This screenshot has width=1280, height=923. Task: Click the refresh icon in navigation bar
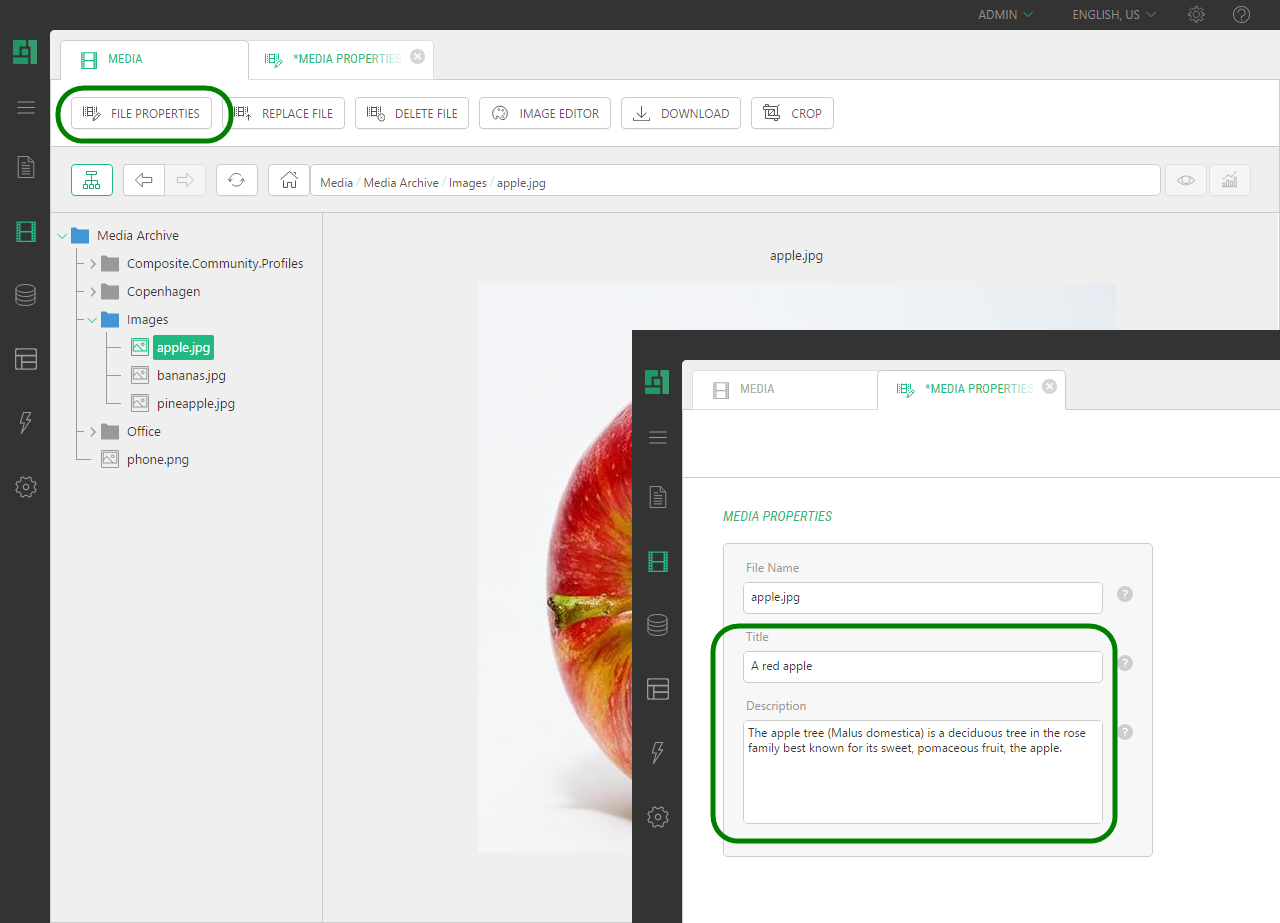click(237, 180)
